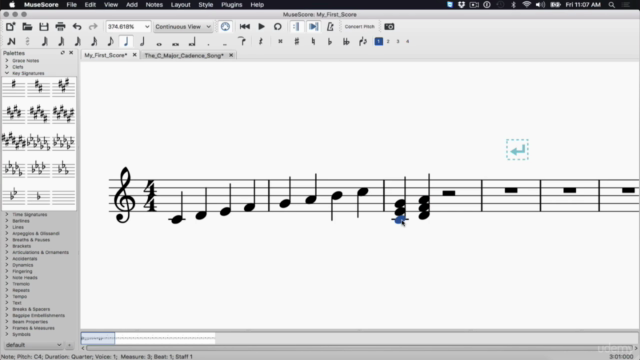Screen dimensions: 640x360
Task: Click navigator thumbnail view box
Action: (98, 338)
